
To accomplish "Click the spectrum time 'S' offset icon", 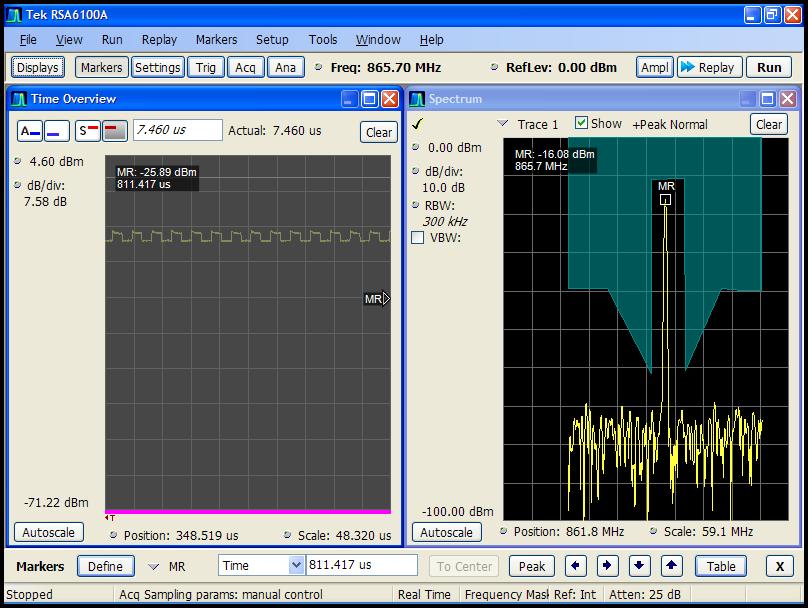I will [88, 131].
